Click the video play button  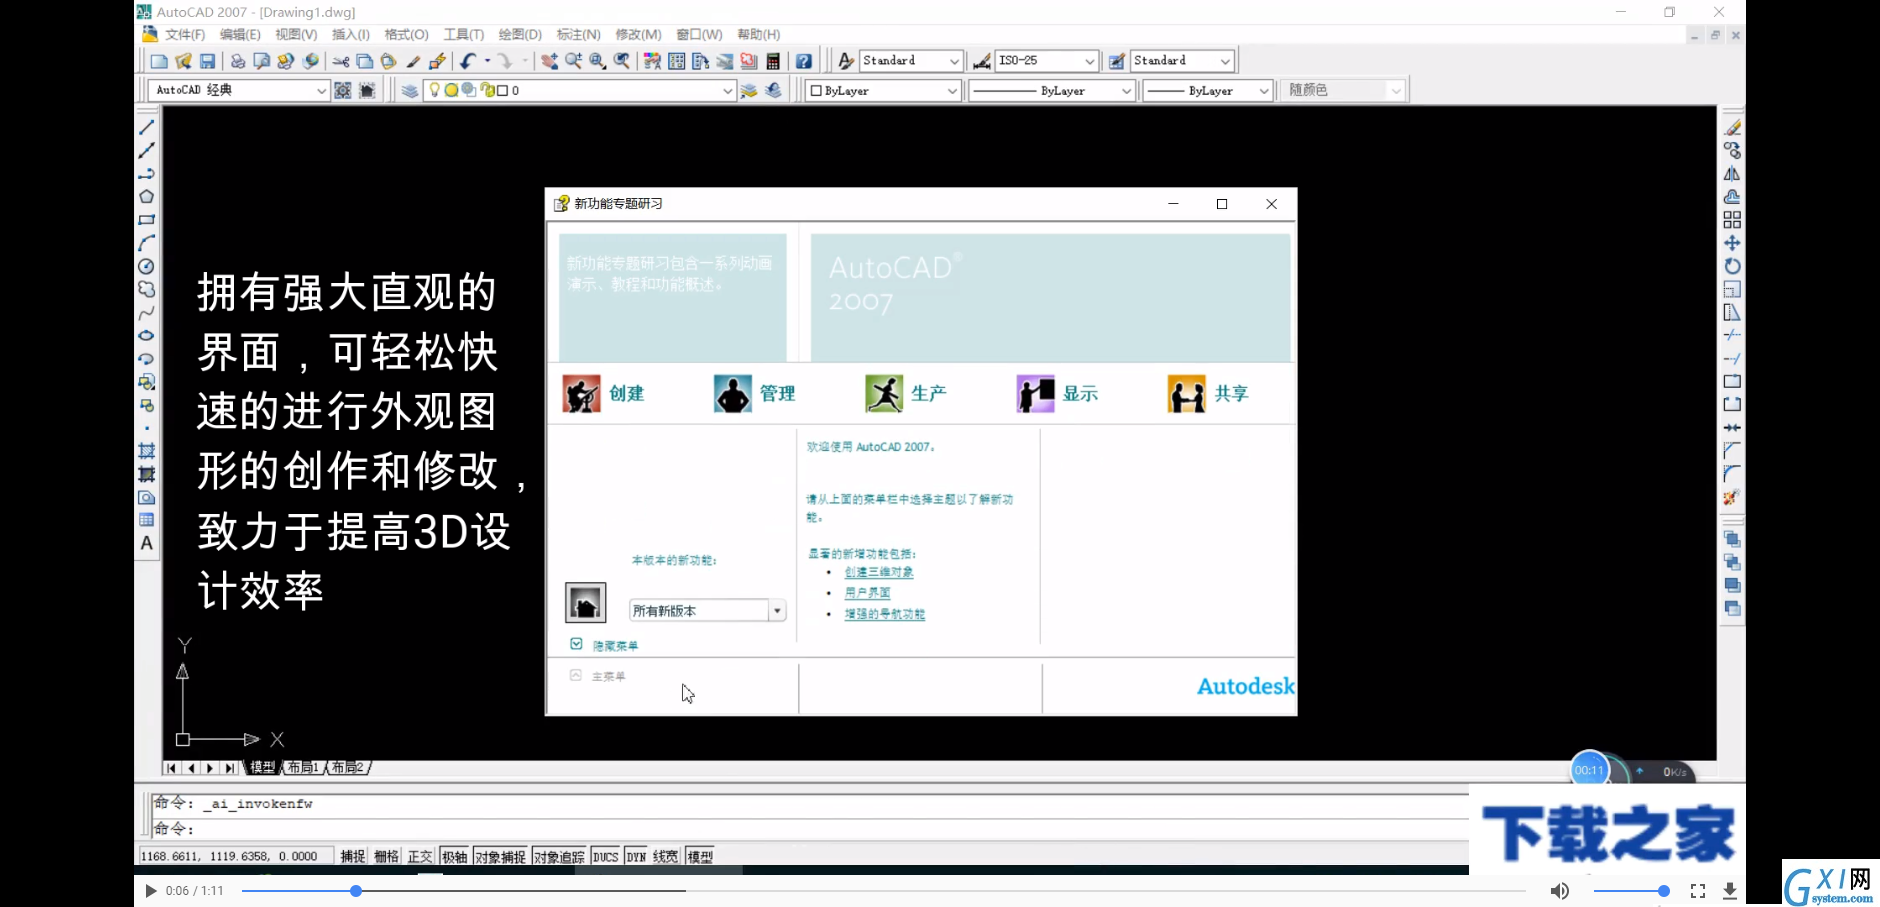(x=150, y=891)
